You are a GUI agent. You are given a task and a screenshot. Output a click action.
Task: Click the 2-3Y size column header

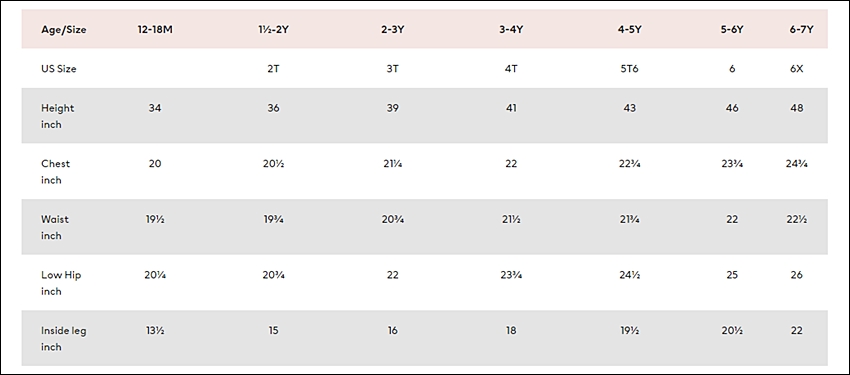[392, 30]
